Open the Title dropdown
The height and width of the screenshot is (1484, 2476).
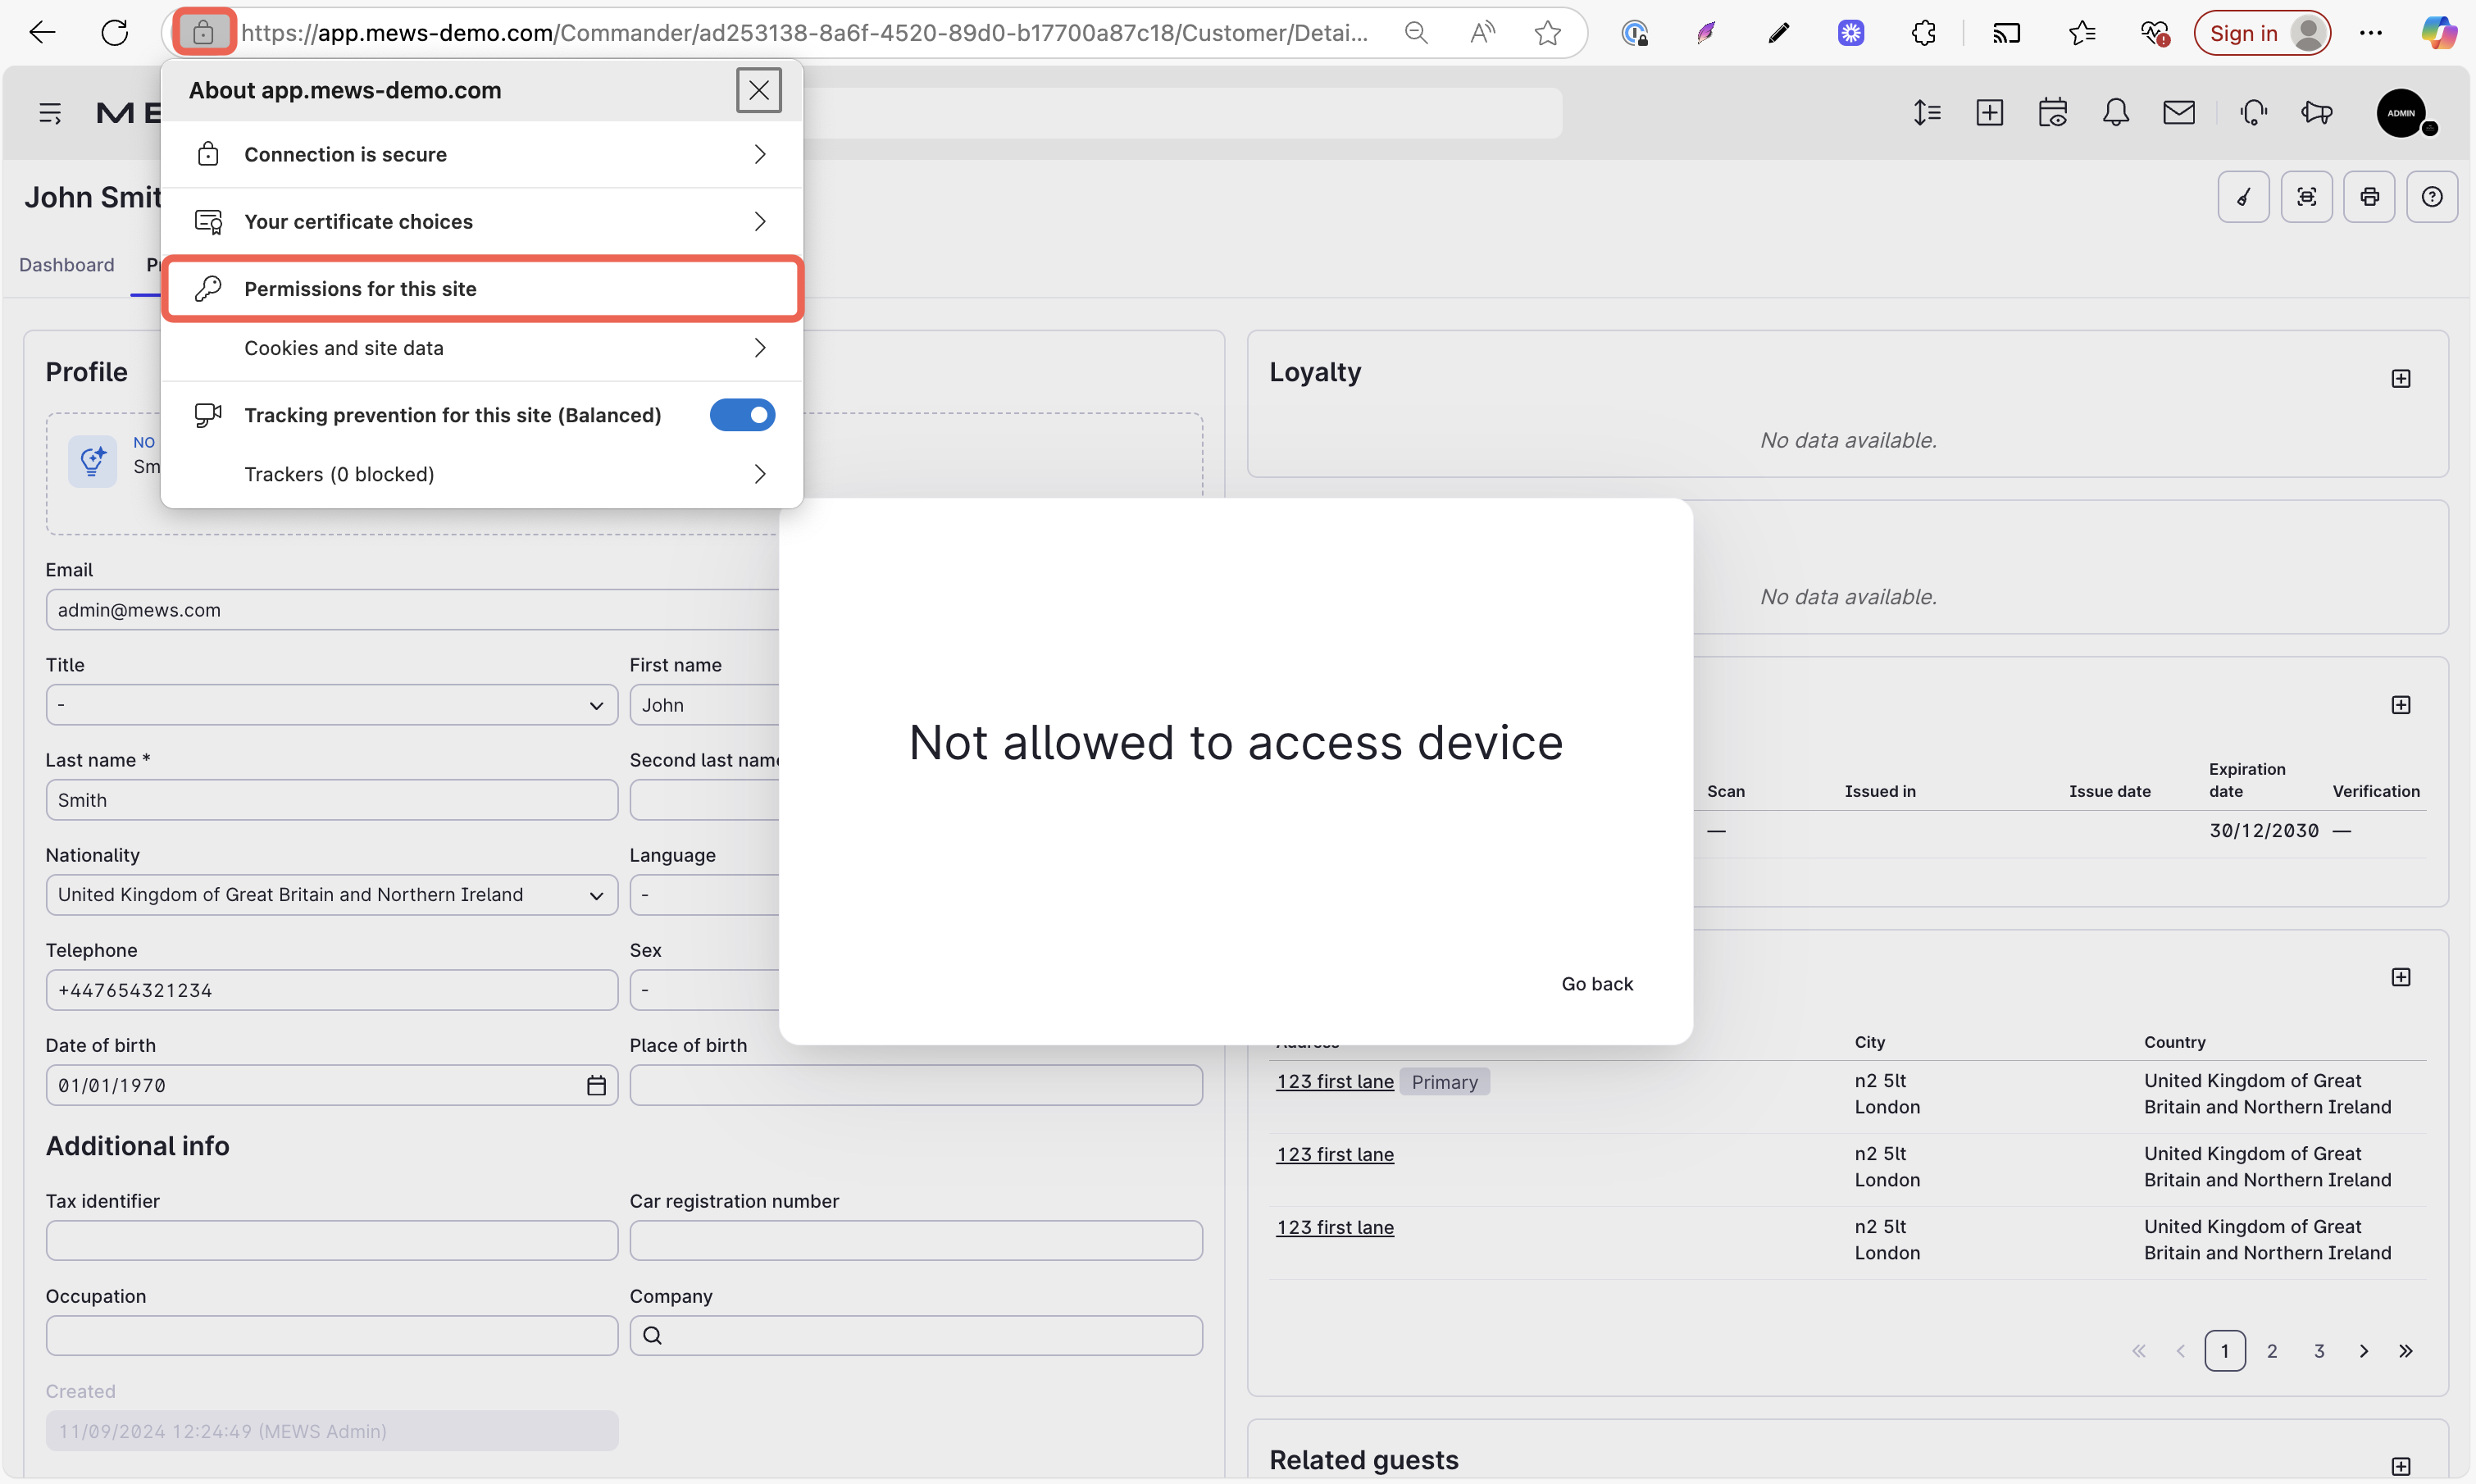[x=331, y=705]
